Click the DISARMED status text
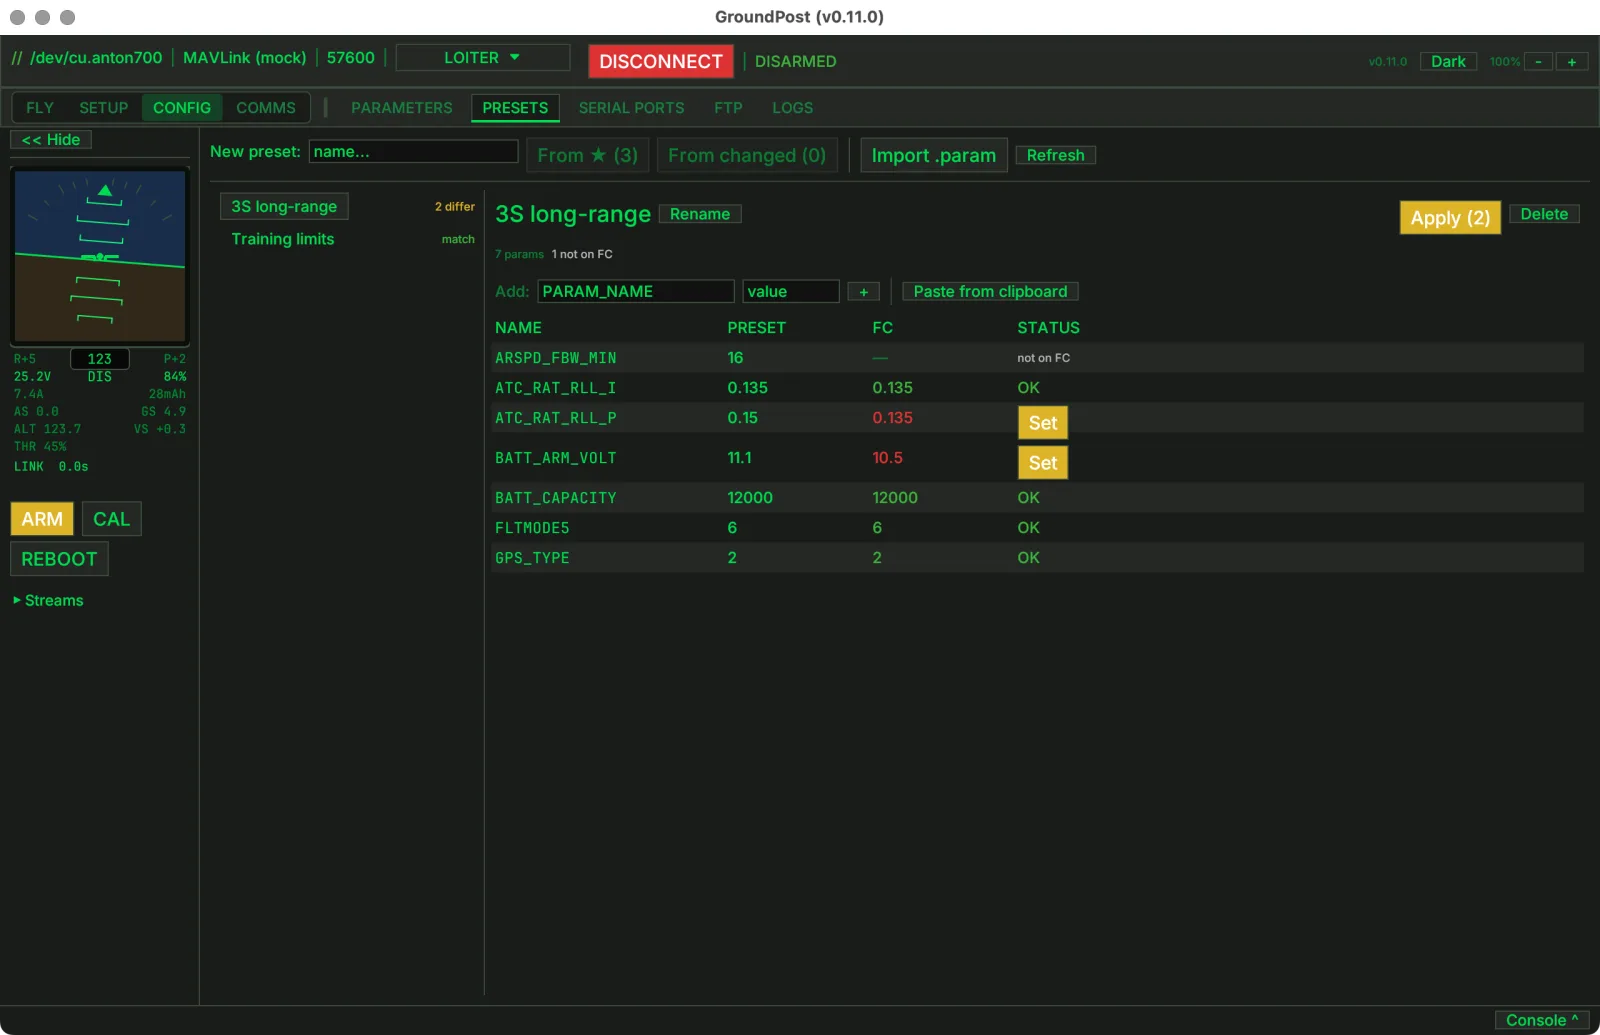 click(x=795, y=62)
